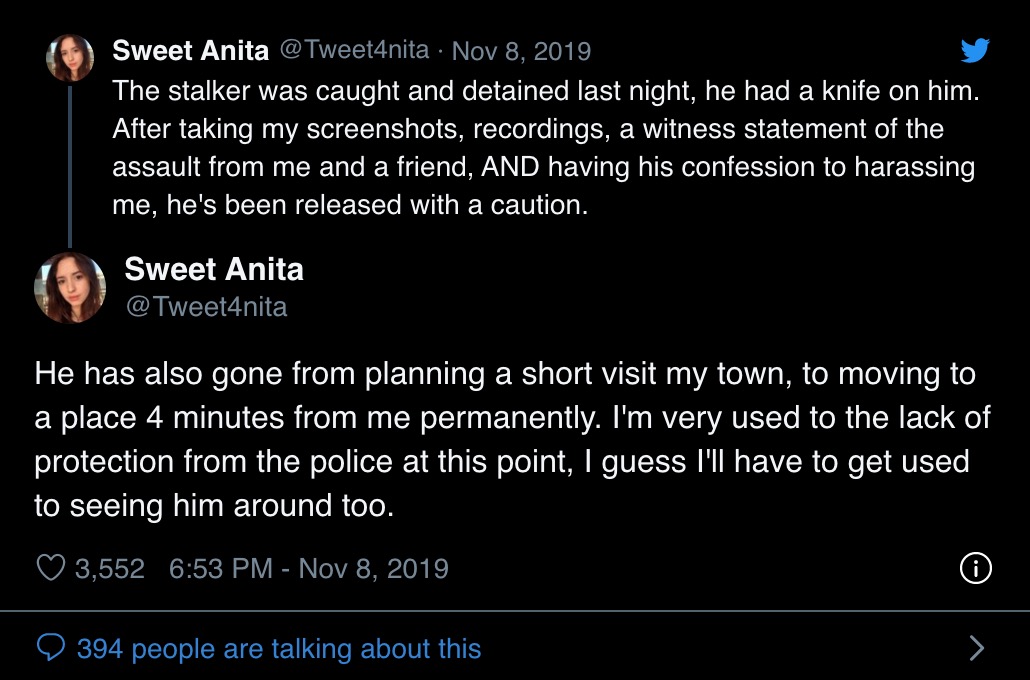
Task: Expand the conversation using the right chevron arrow
Action: 977,648
